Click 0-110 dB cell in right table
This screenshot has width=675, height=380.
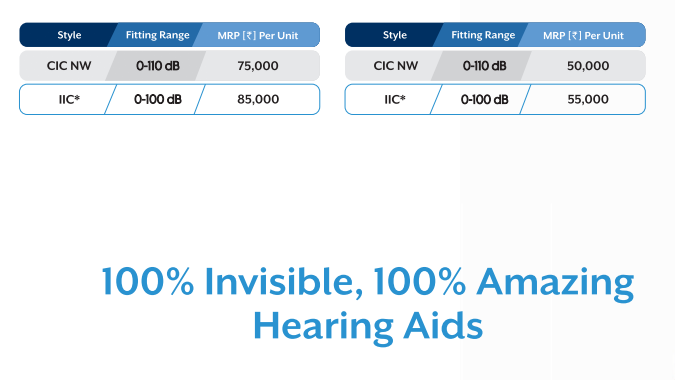pos(484,66)
